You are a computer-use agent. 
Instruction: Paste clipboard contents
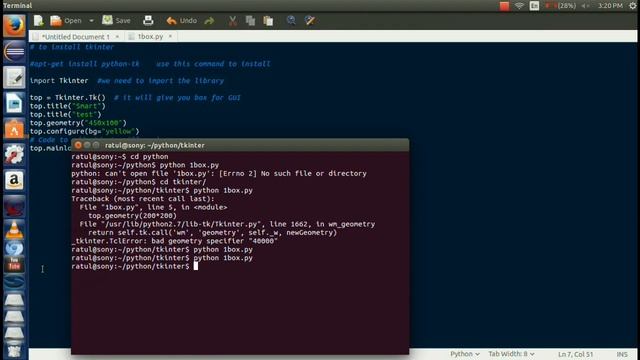(x=268, y=20)
